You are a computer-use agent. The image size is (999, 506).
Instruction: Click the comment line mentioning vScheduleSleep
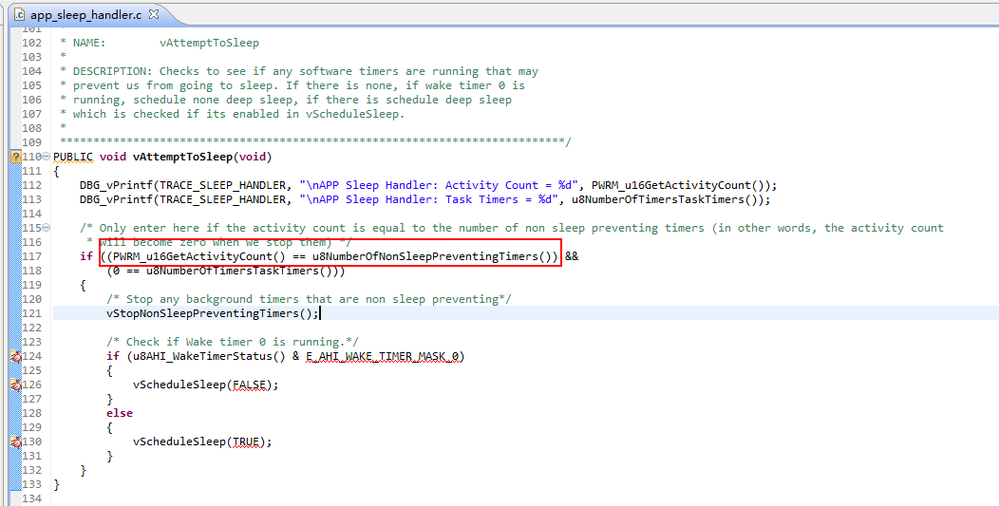tap(233, 114)
